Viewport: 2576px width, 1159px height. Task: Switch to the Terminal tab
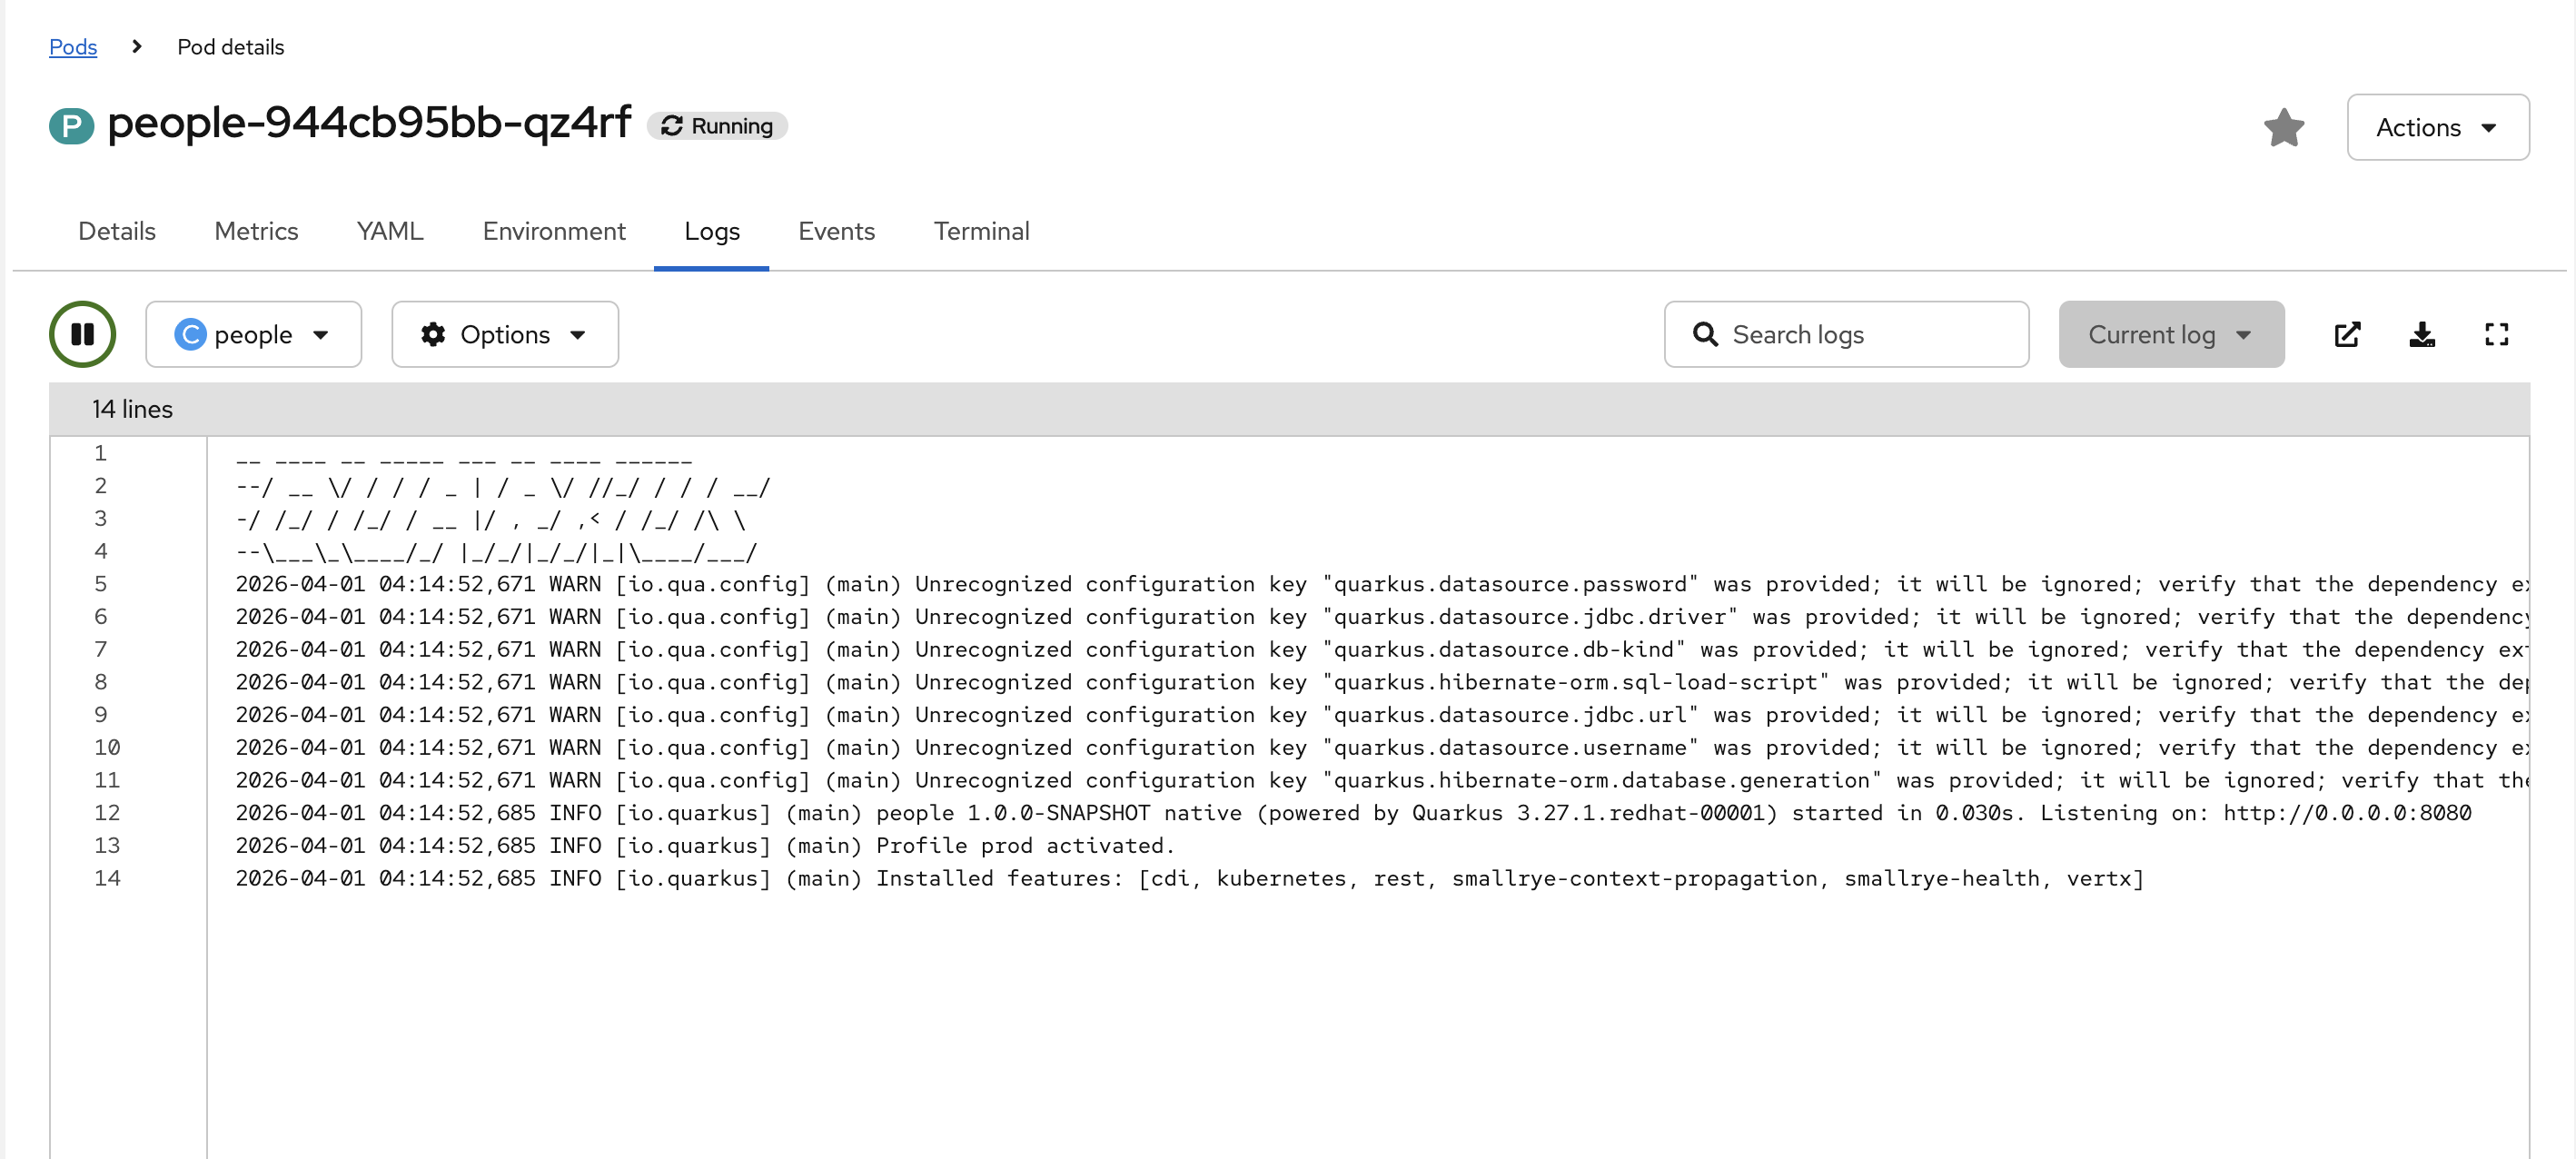(980, 231)
